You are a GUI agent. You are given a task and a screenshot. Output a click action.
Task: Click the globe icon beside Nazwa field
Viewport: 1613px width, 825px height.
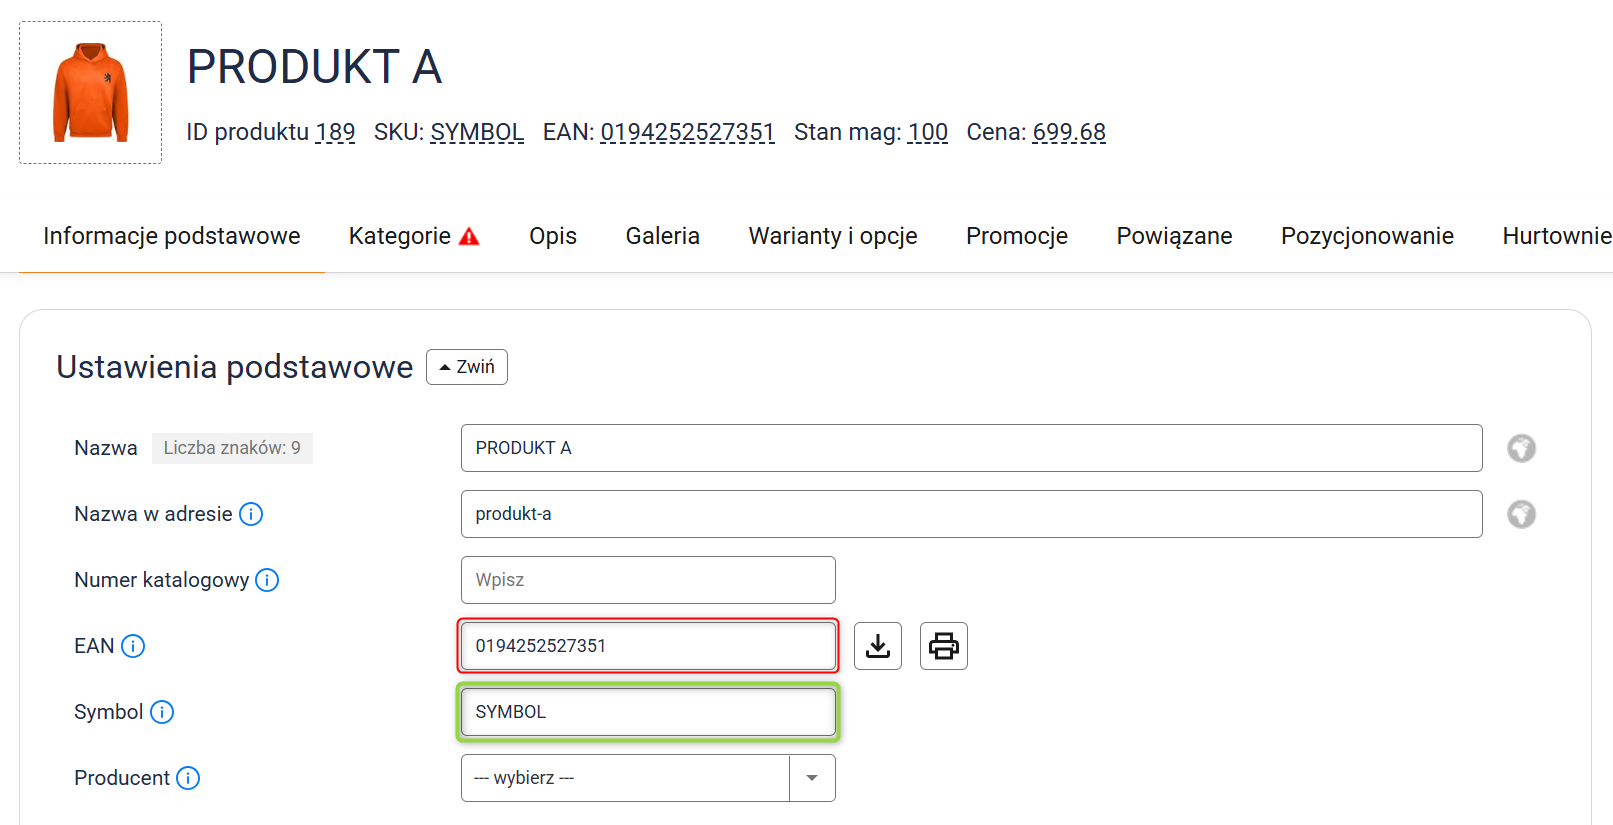pos(1521,448)
